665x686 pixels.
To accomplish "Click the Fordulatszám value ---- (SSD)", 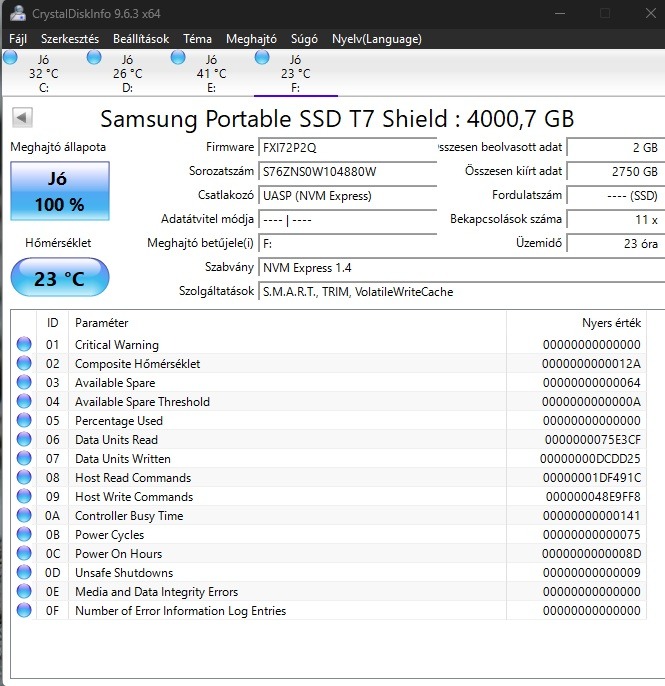I will 616,196.
